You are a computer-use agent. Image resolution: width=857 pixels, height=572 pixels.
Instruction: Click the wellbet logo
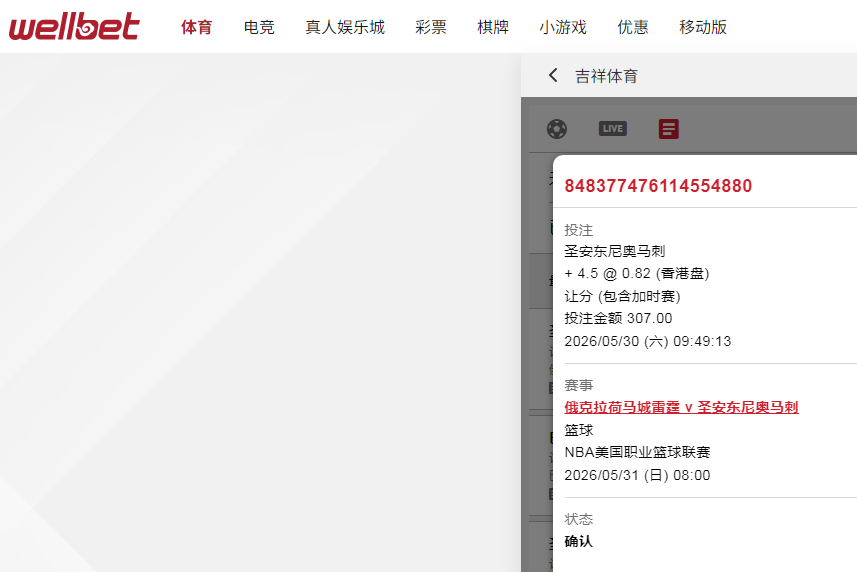click(x=74, y=26)
